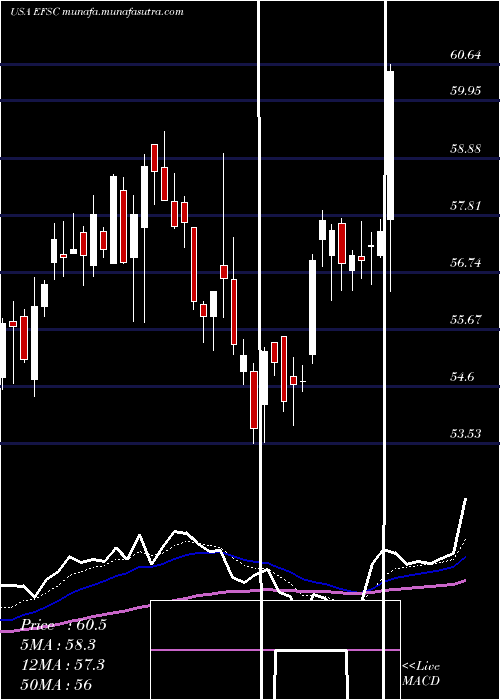The width and height of the screenshot is (500, 700).
Task: Select the 58.88 price axis label
Action: click(x=466, y=149)
